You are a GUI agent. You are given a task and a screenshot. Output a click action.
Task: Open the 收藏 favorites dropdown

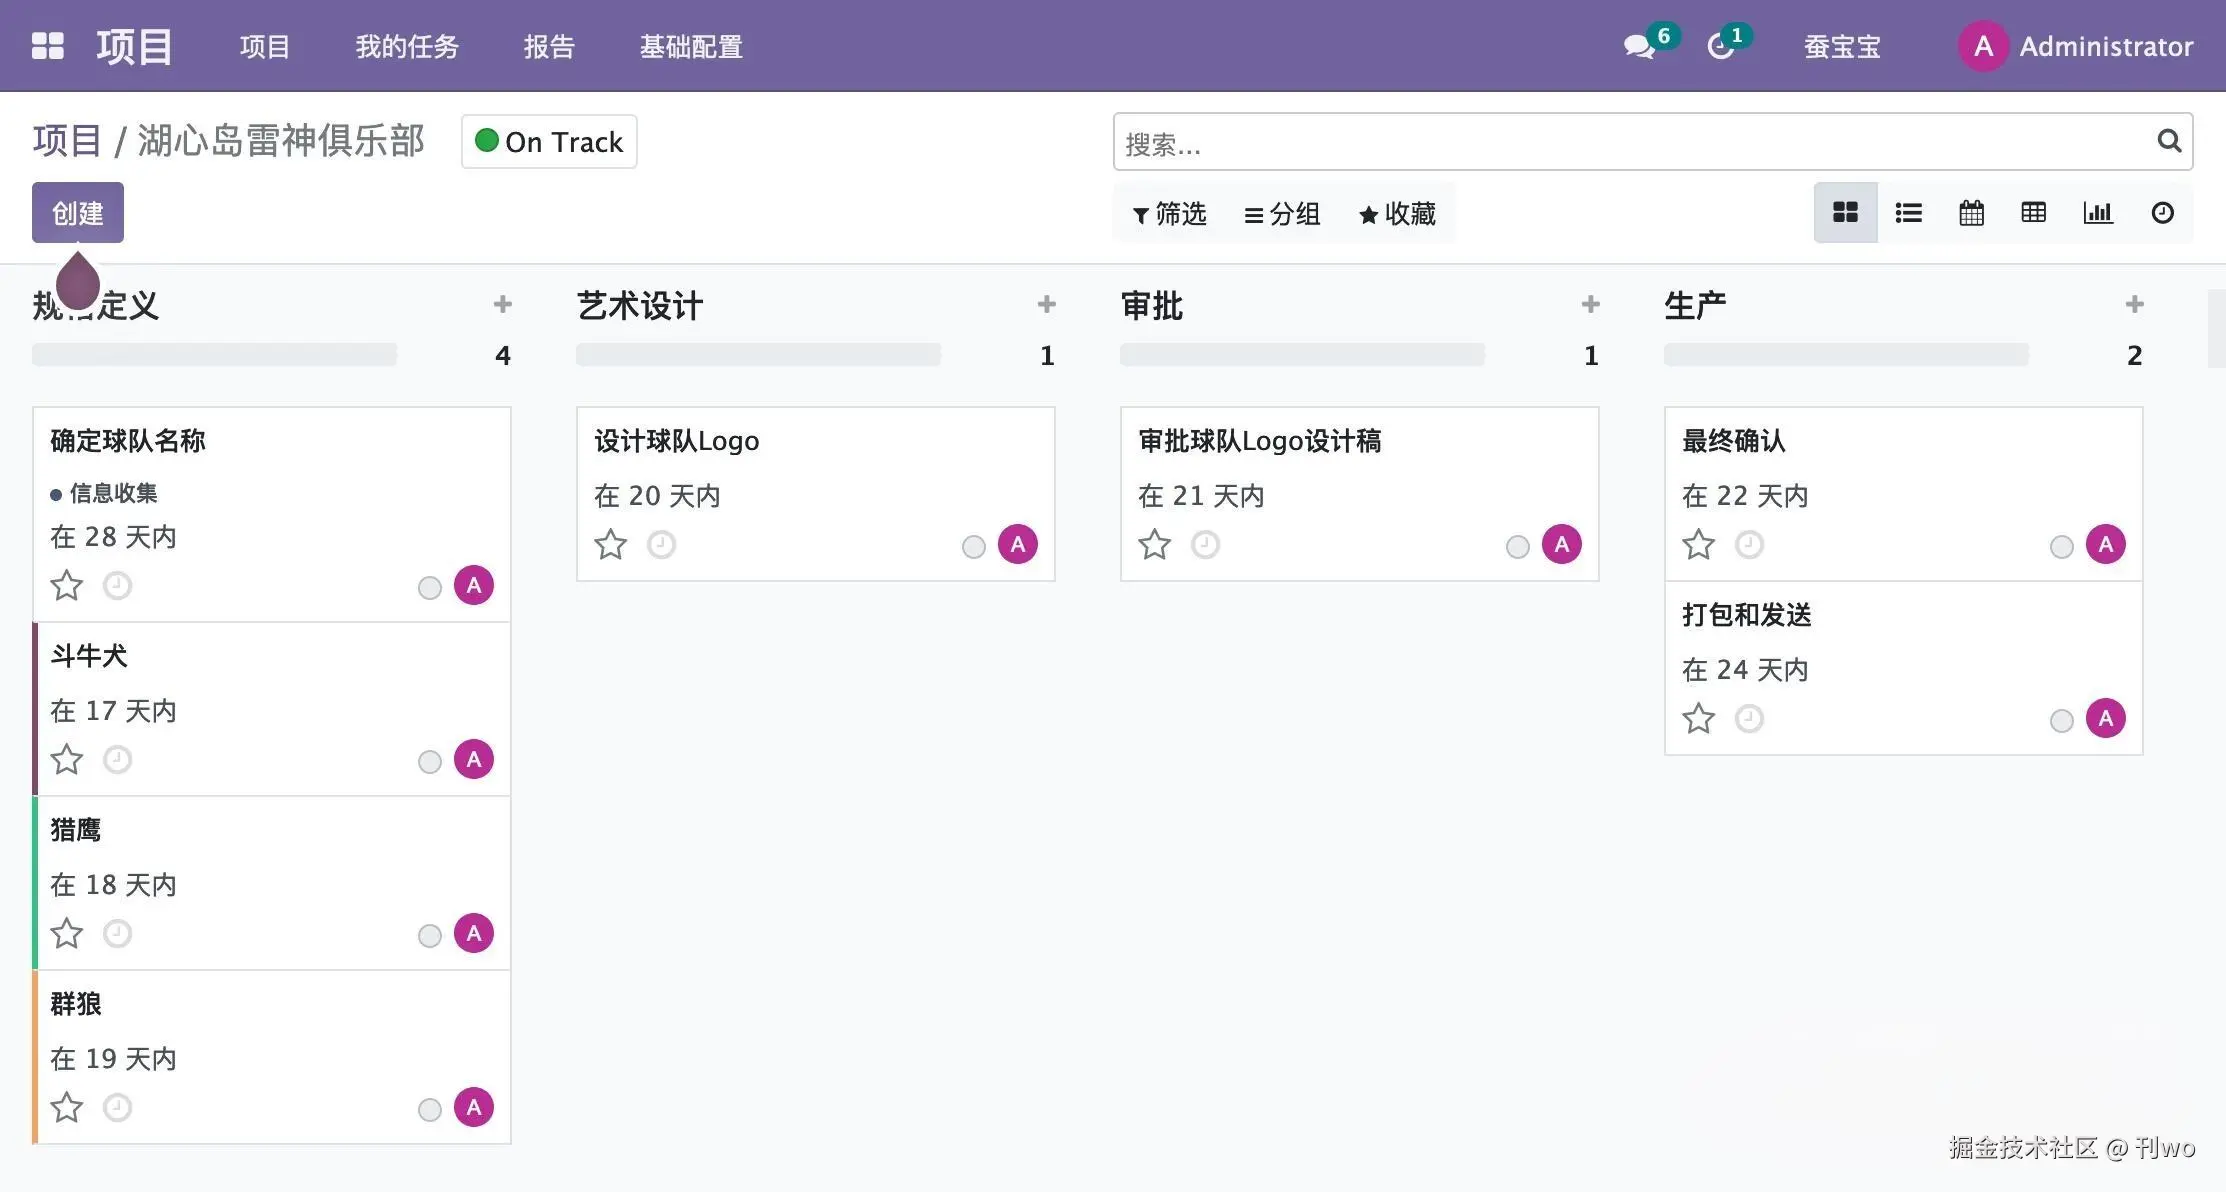click(x=1398, y=213)
